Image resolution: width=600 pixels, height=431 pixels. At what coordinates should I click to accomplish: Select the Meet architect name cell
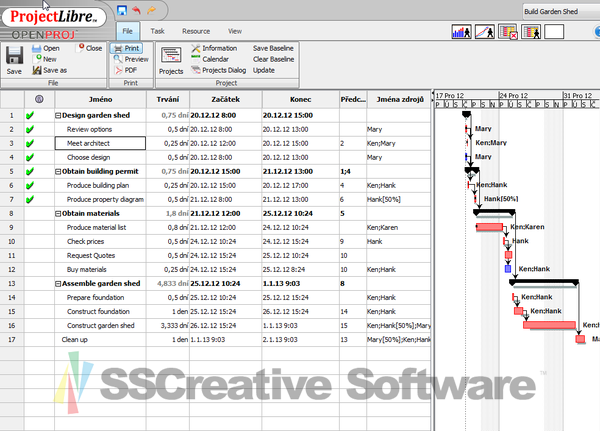point(100,143)
